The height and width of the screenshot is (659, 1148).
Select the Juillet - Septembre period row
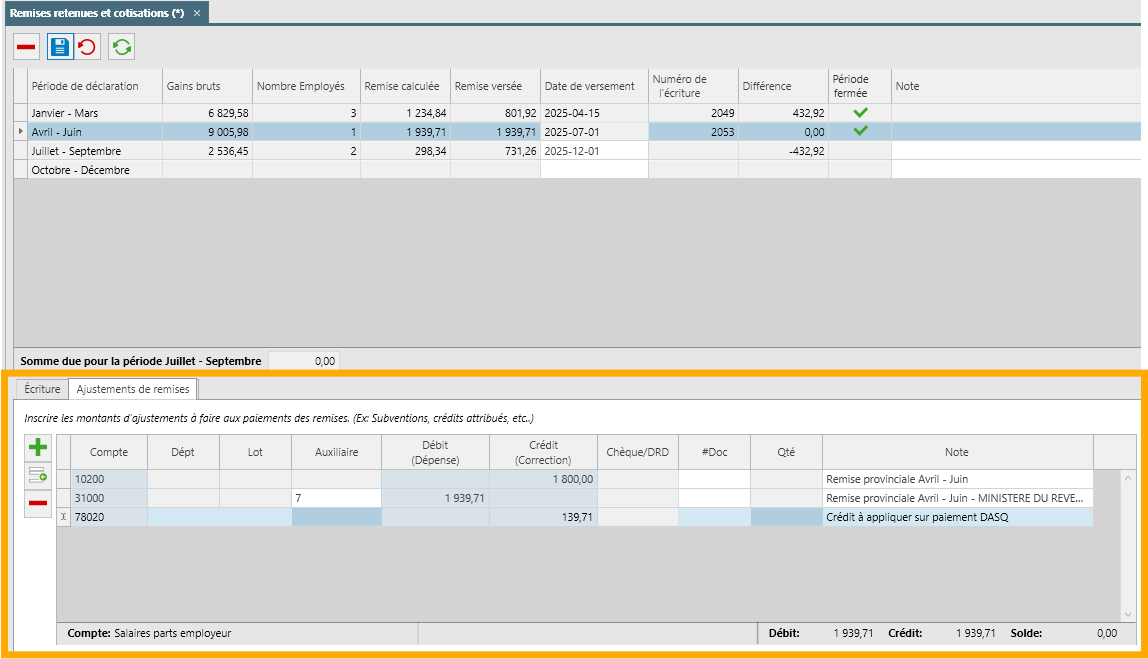click(x=577, y=151)
